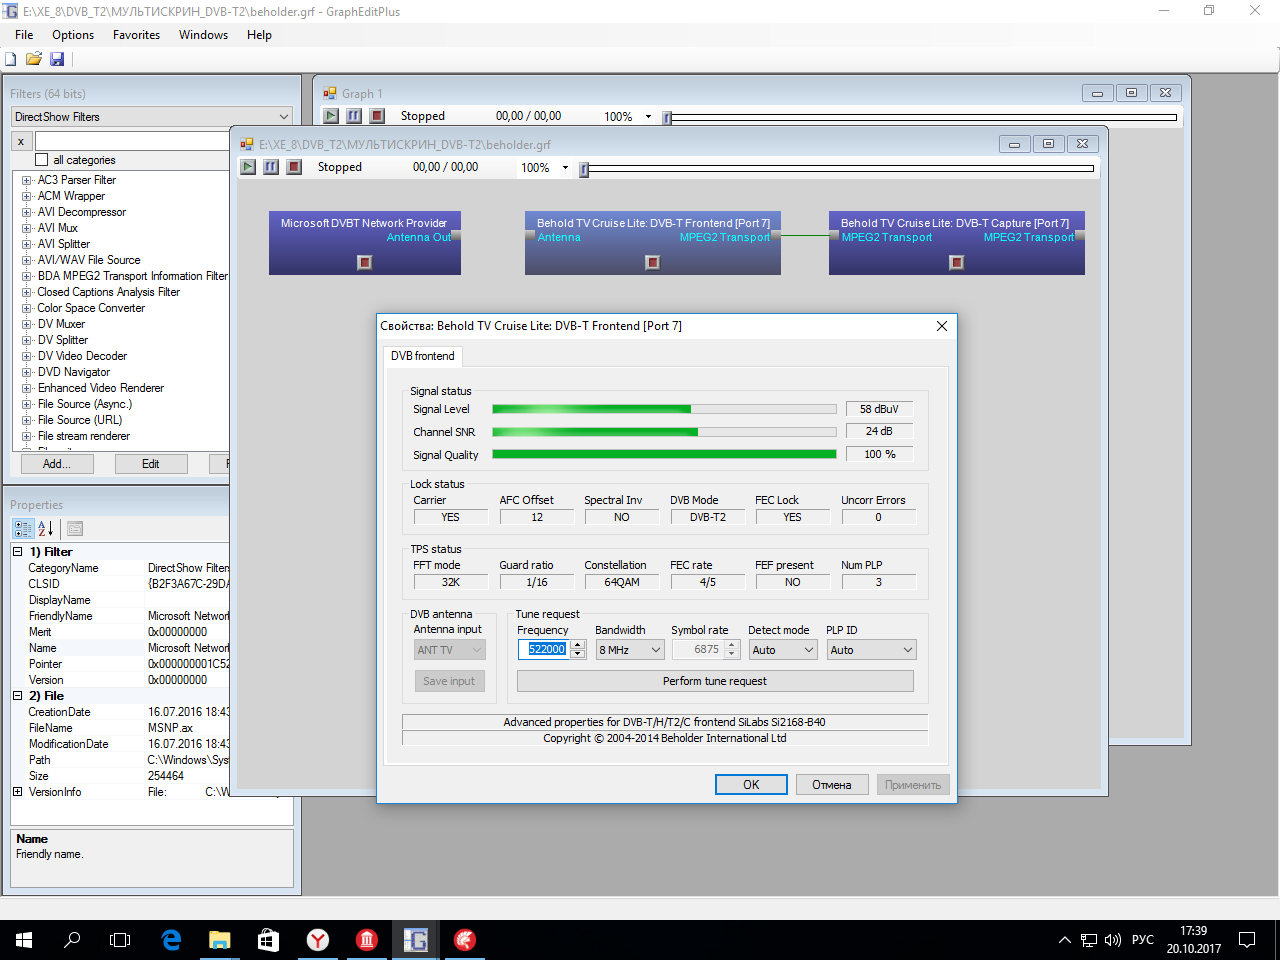Click the Perform tune request button

714,681
